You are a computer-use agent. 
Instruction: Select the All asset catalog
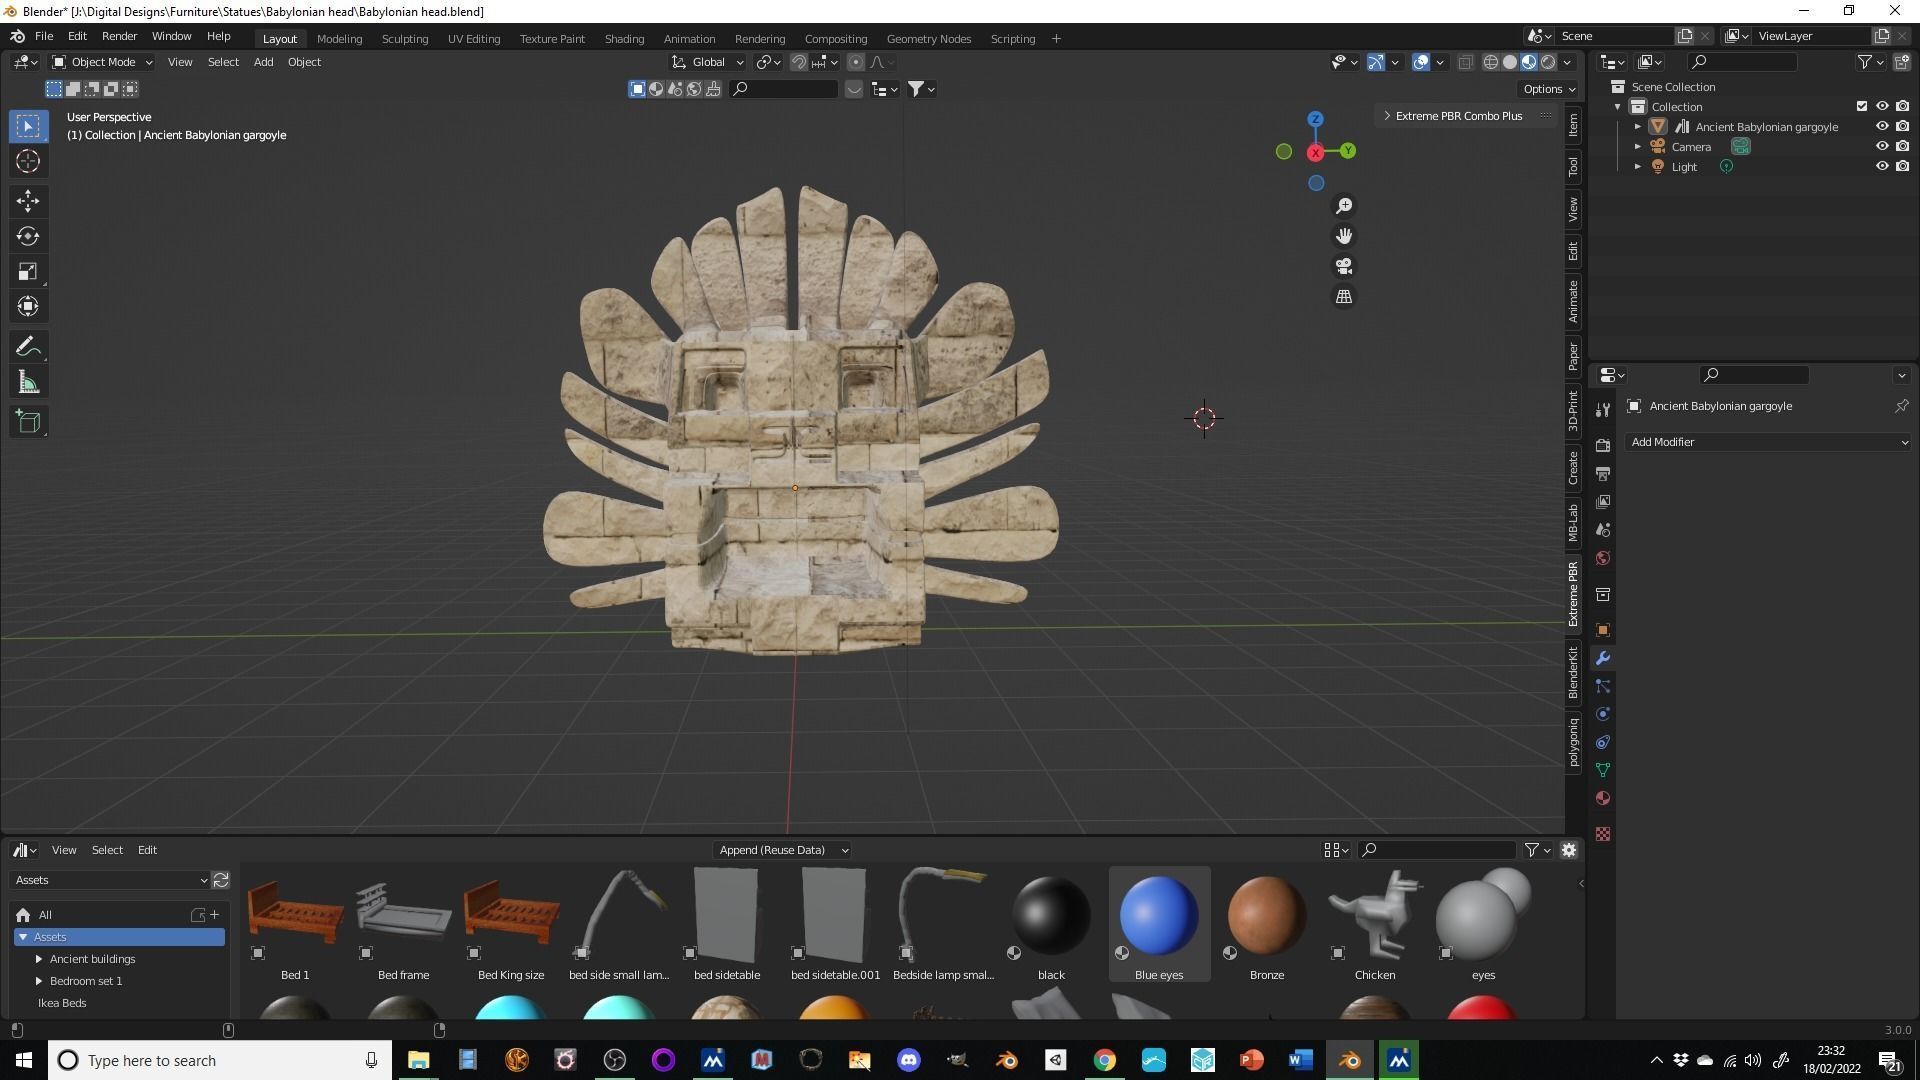point(45,915)
